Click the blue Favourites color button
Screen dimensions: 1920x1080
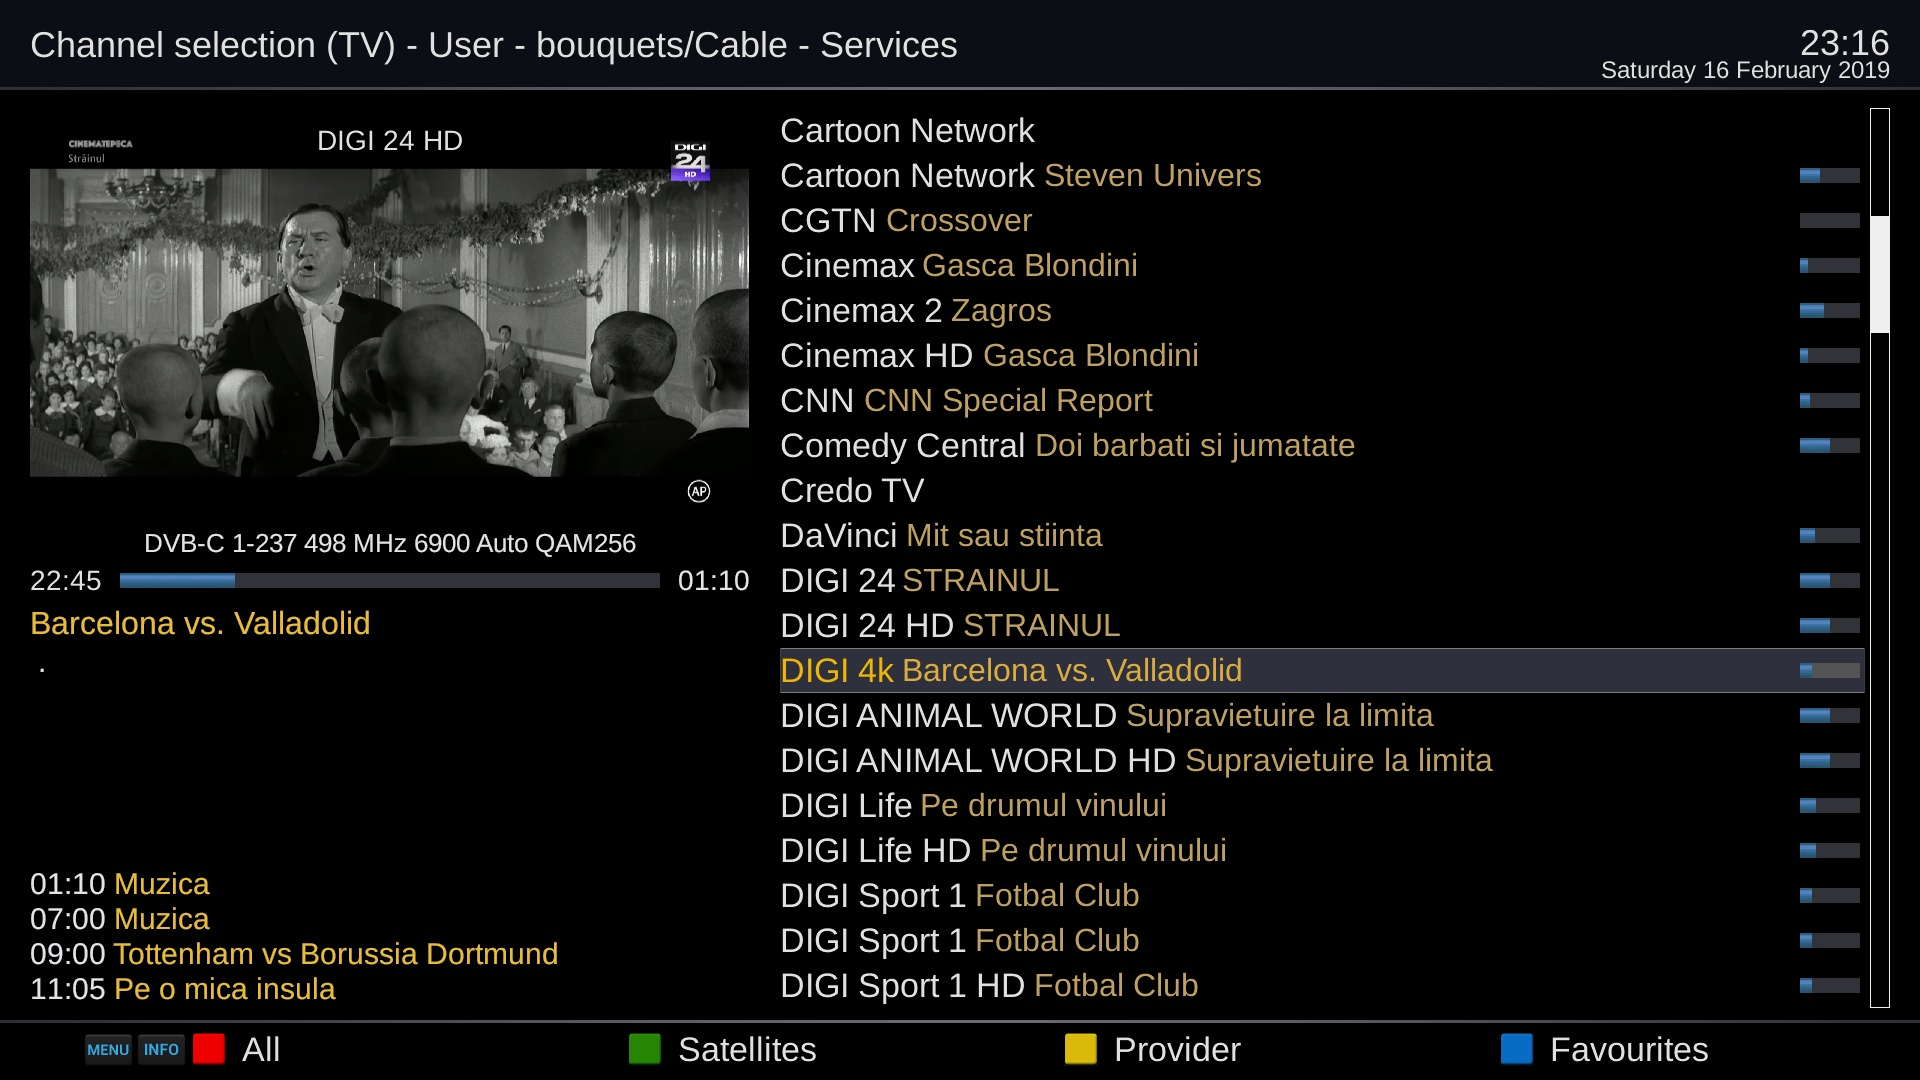click(1517, 1049)
